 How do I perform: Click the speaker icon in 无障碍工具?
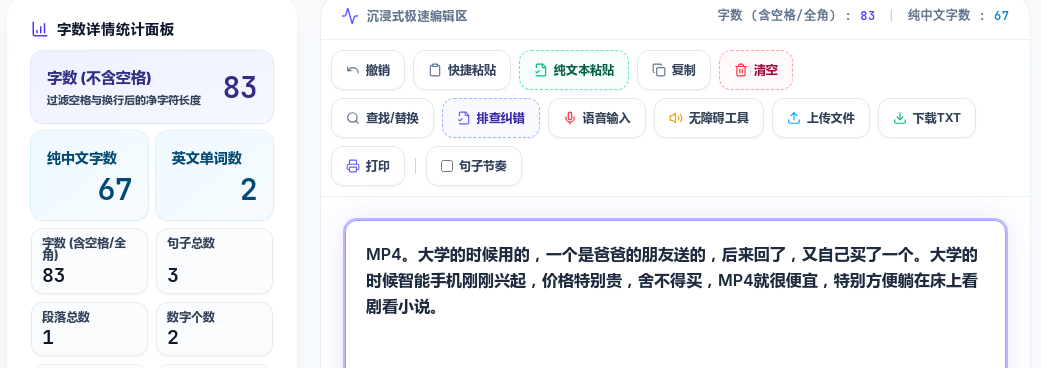(676, 118)
